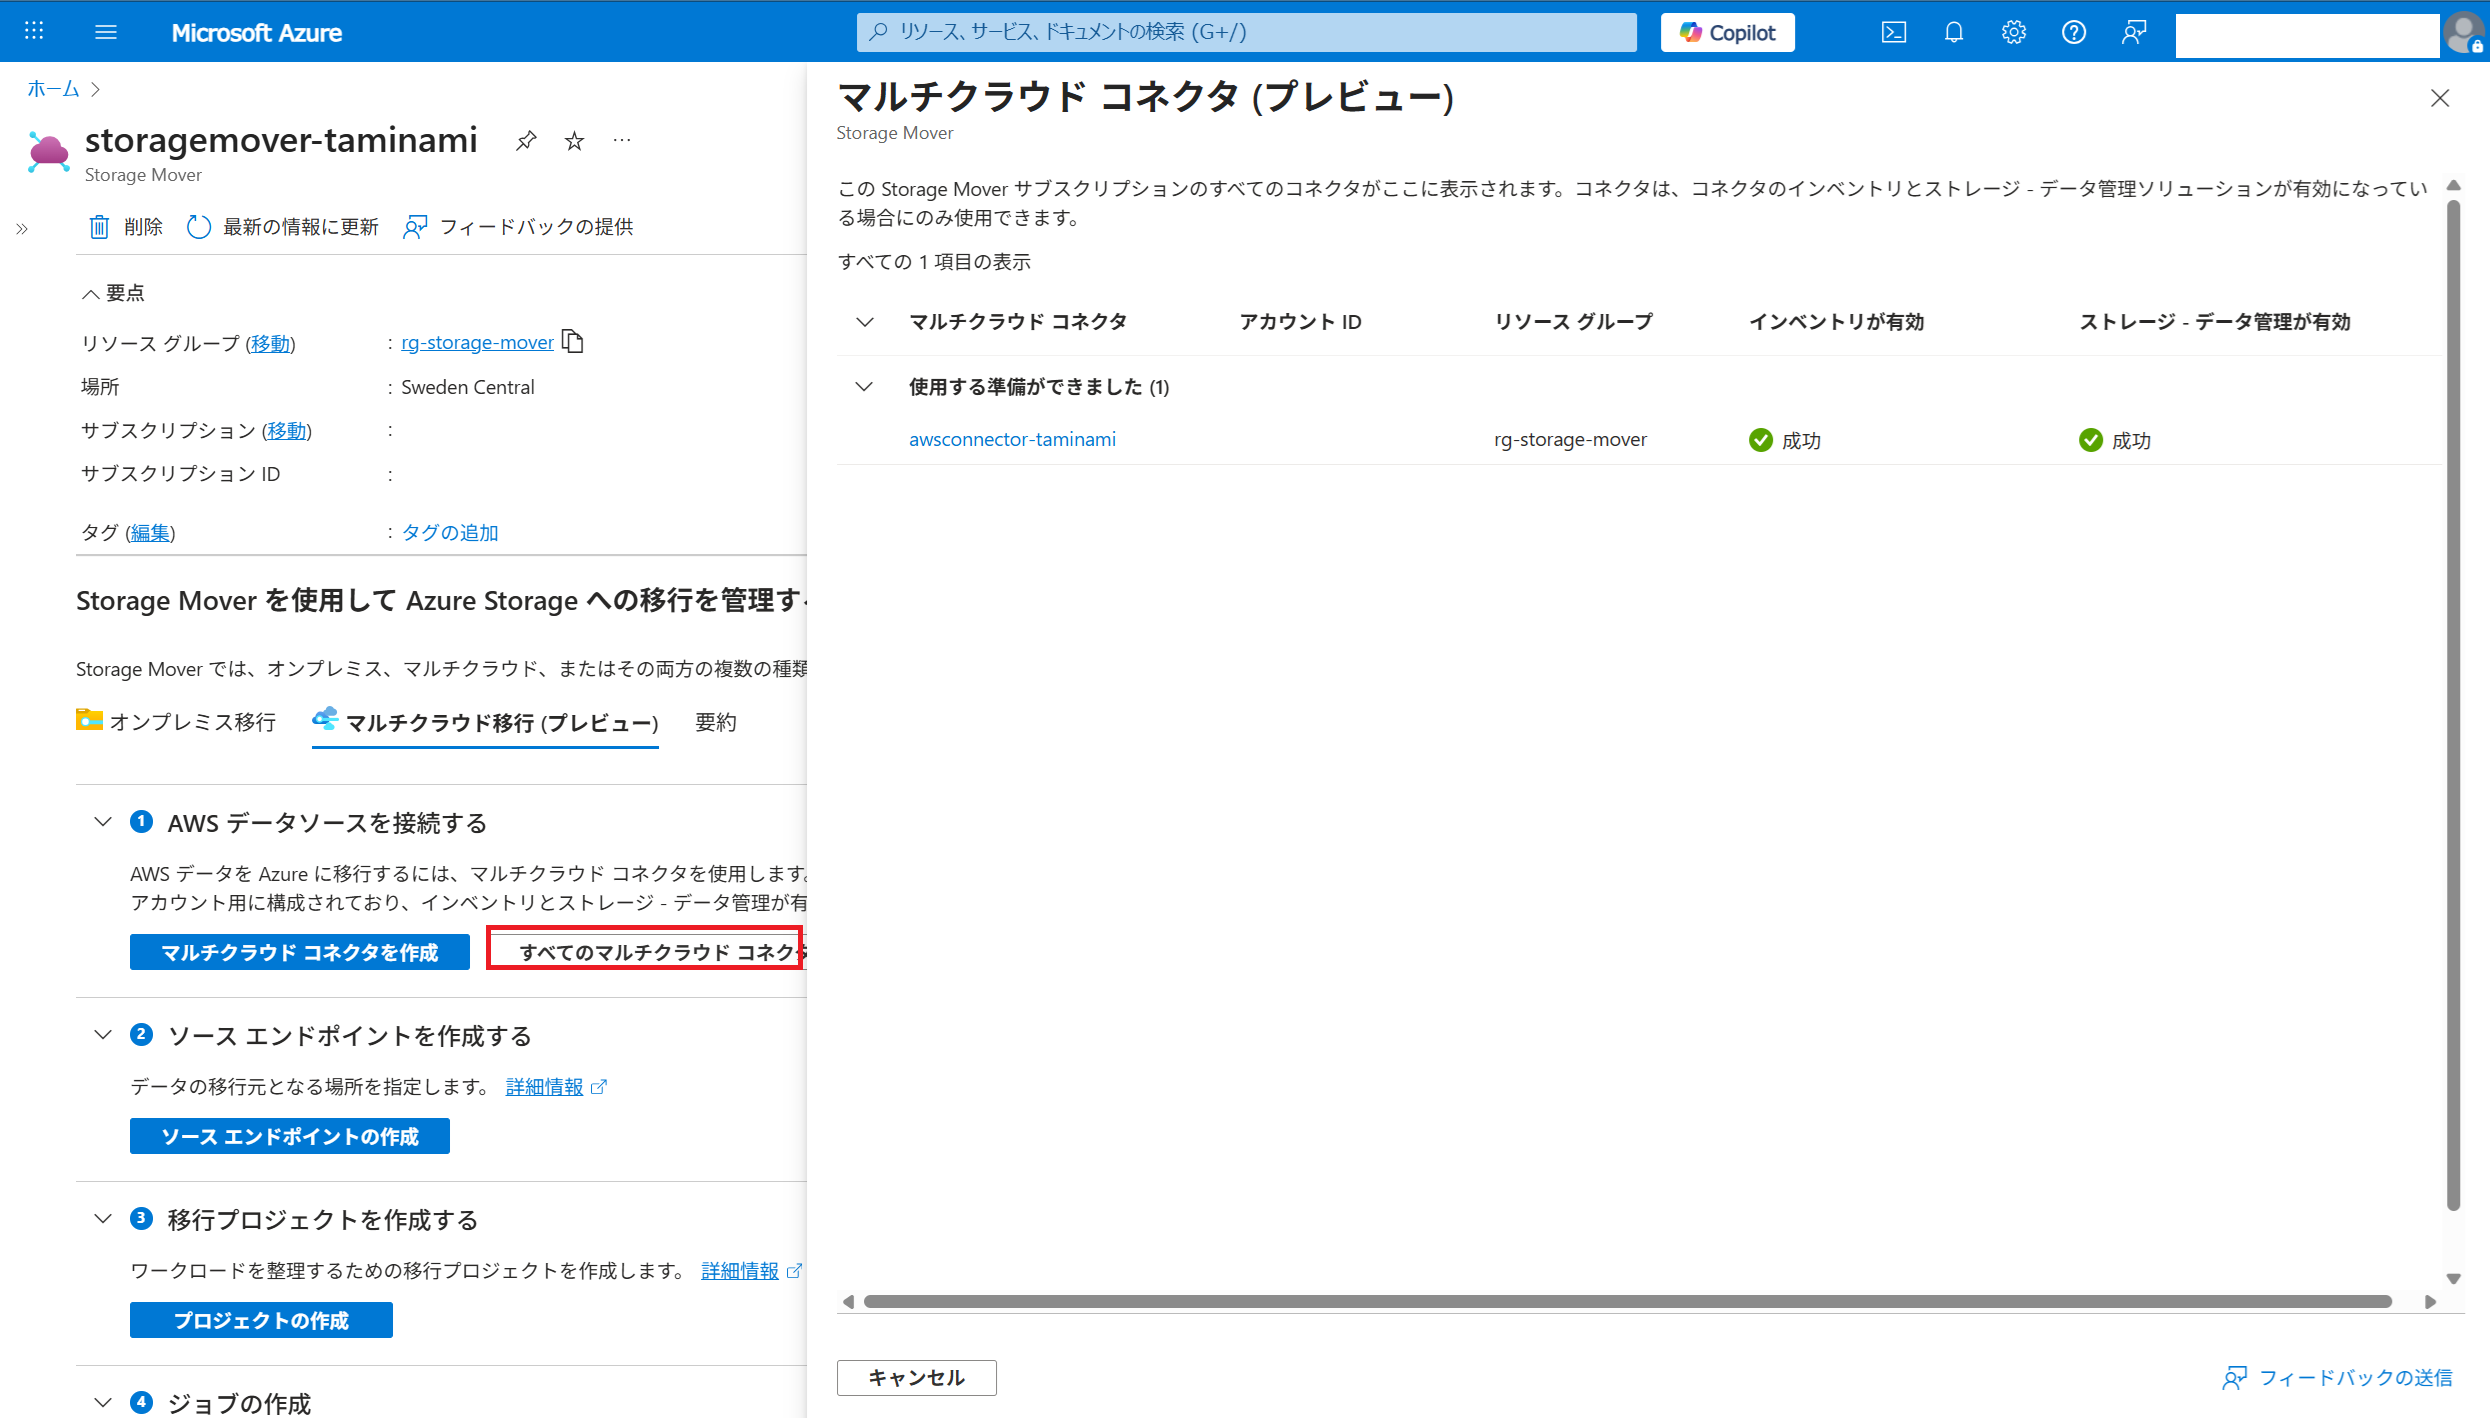
Task: Open Cloud Shell from top bar
Action: 1894,32
